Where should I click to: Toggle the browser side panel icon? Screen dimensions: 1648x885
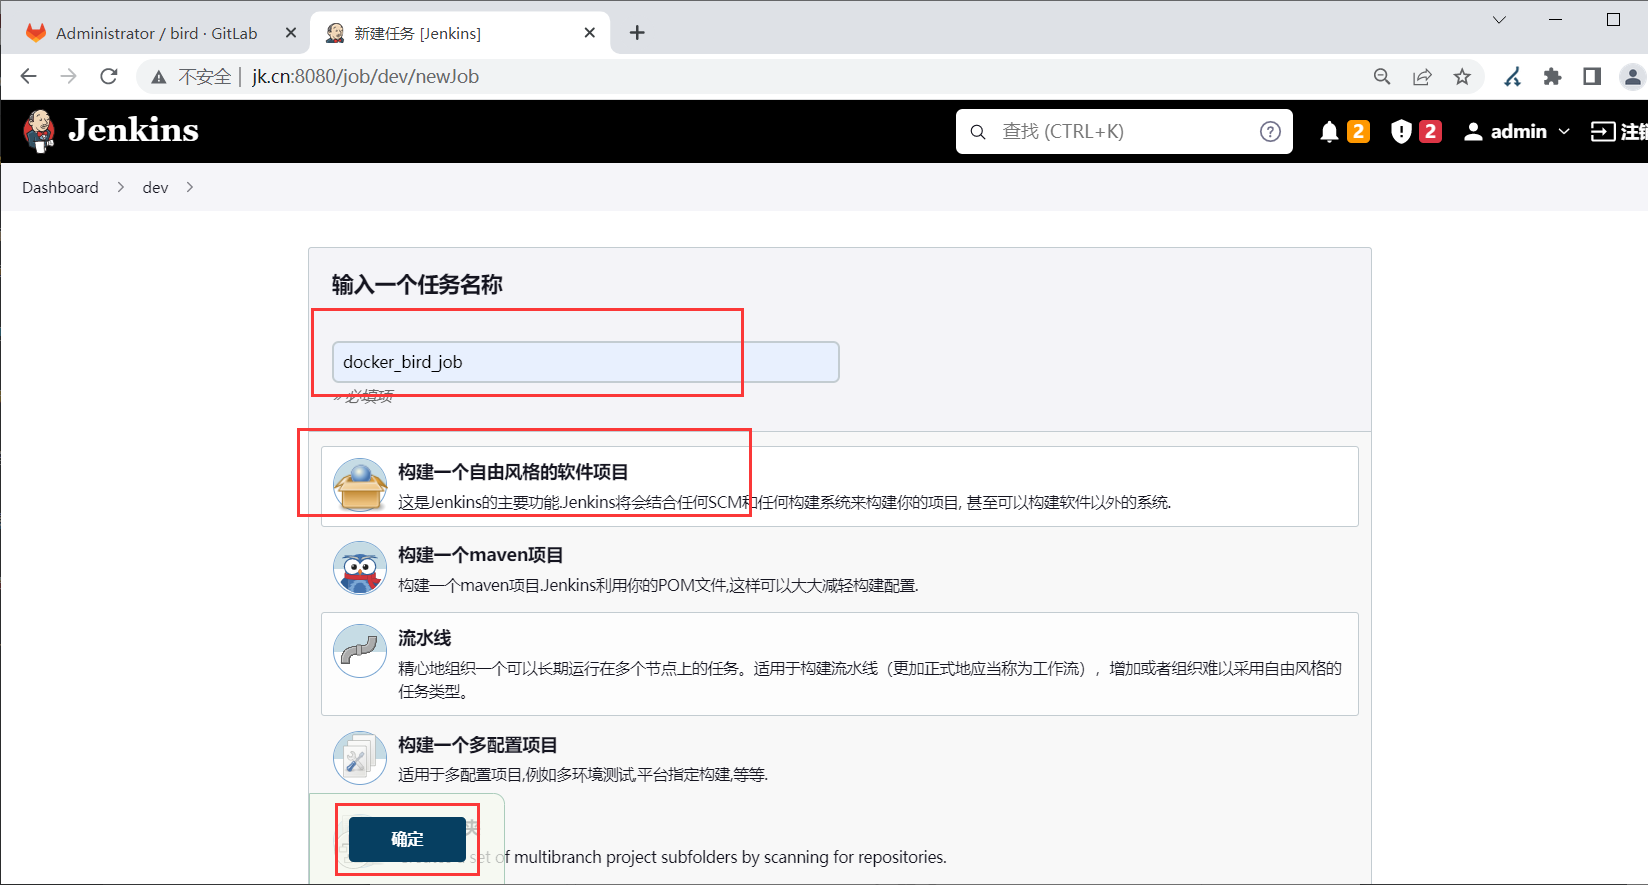[x=1592, y=77]
